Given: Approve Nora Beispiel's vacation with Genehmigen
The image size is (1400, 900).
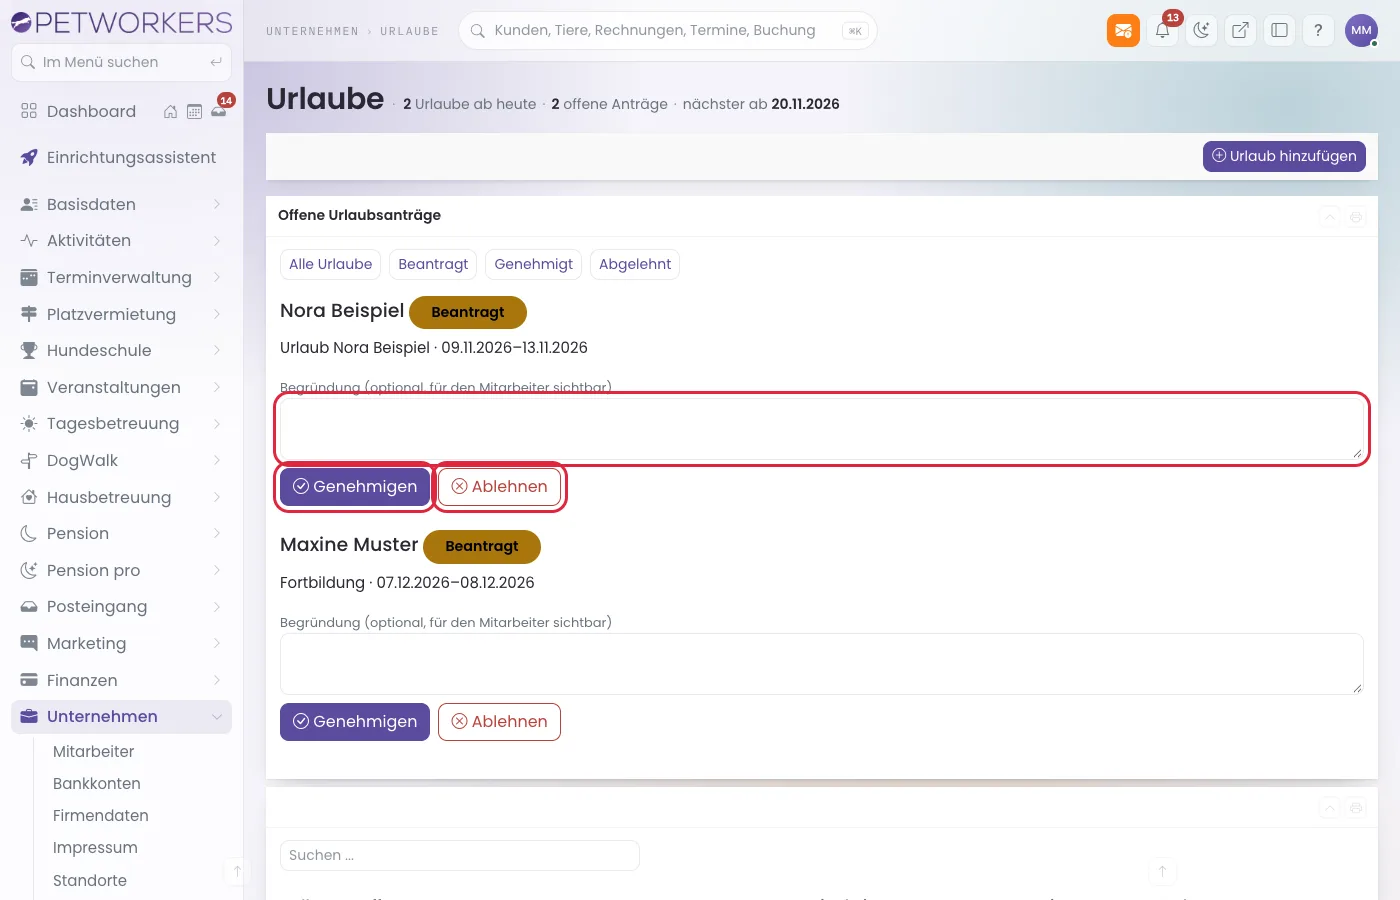Looking at the screenshot, I should pos(355,487).
